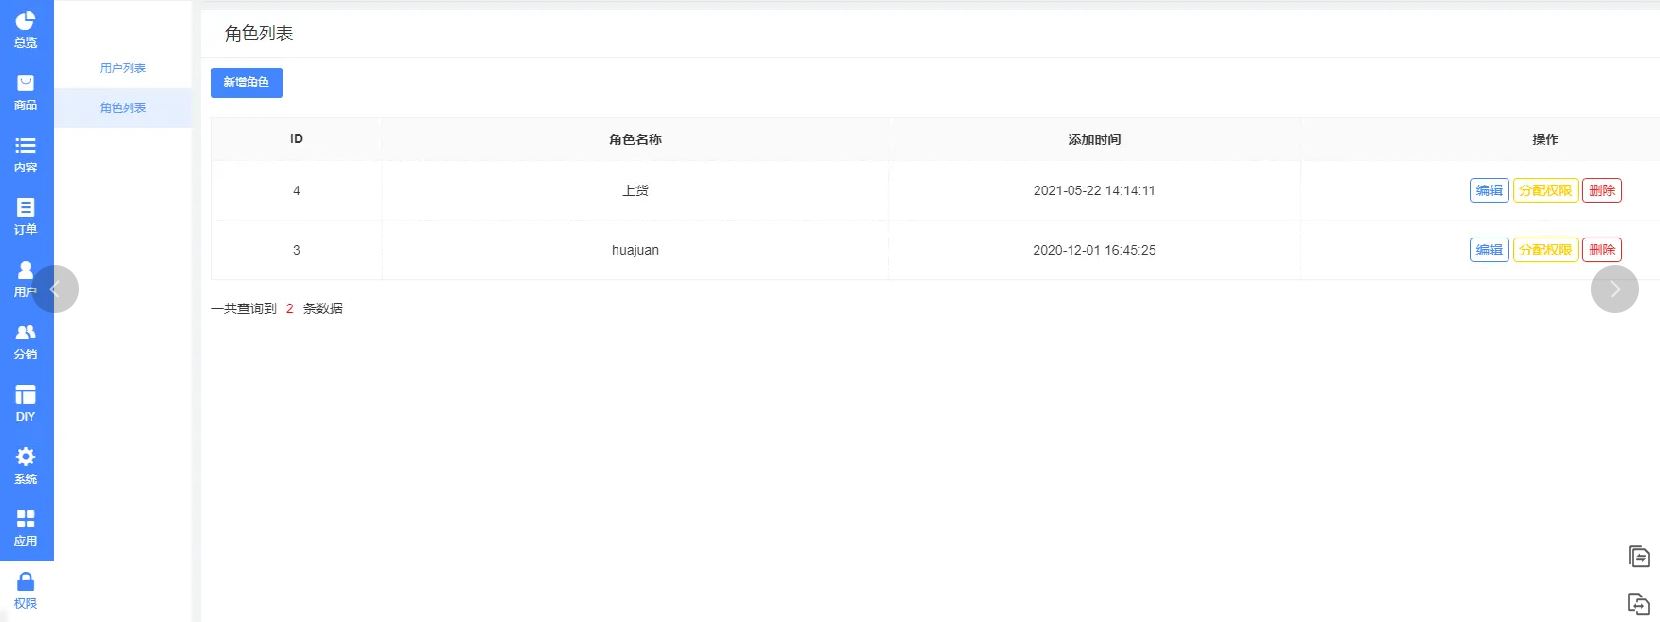Assign permissions for the 上货 role
Screen dimensions: 1660x622
click(1545, 191)
